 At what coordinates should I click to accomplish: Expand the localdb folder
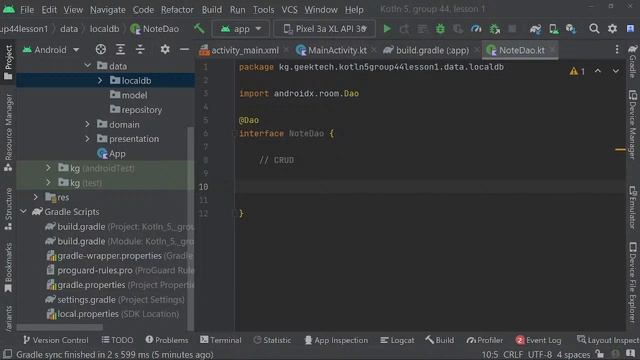[100, 80]
